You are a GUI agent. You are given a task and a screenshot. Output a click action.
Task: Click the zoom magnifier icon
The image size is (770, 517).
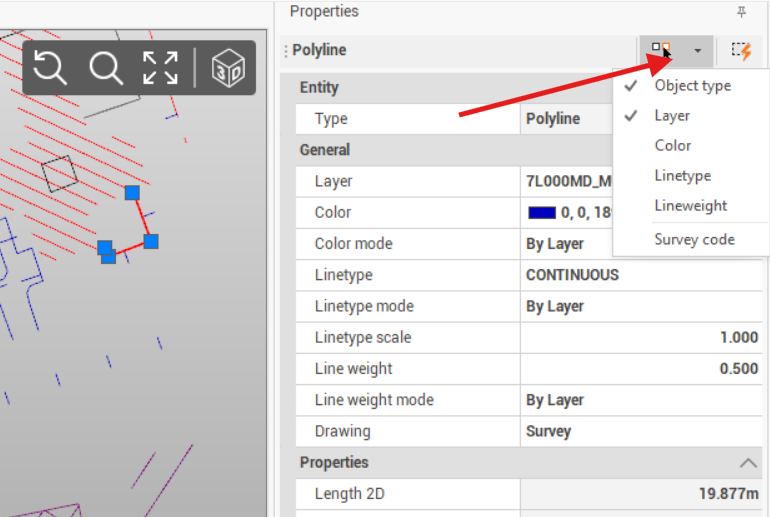105,68
